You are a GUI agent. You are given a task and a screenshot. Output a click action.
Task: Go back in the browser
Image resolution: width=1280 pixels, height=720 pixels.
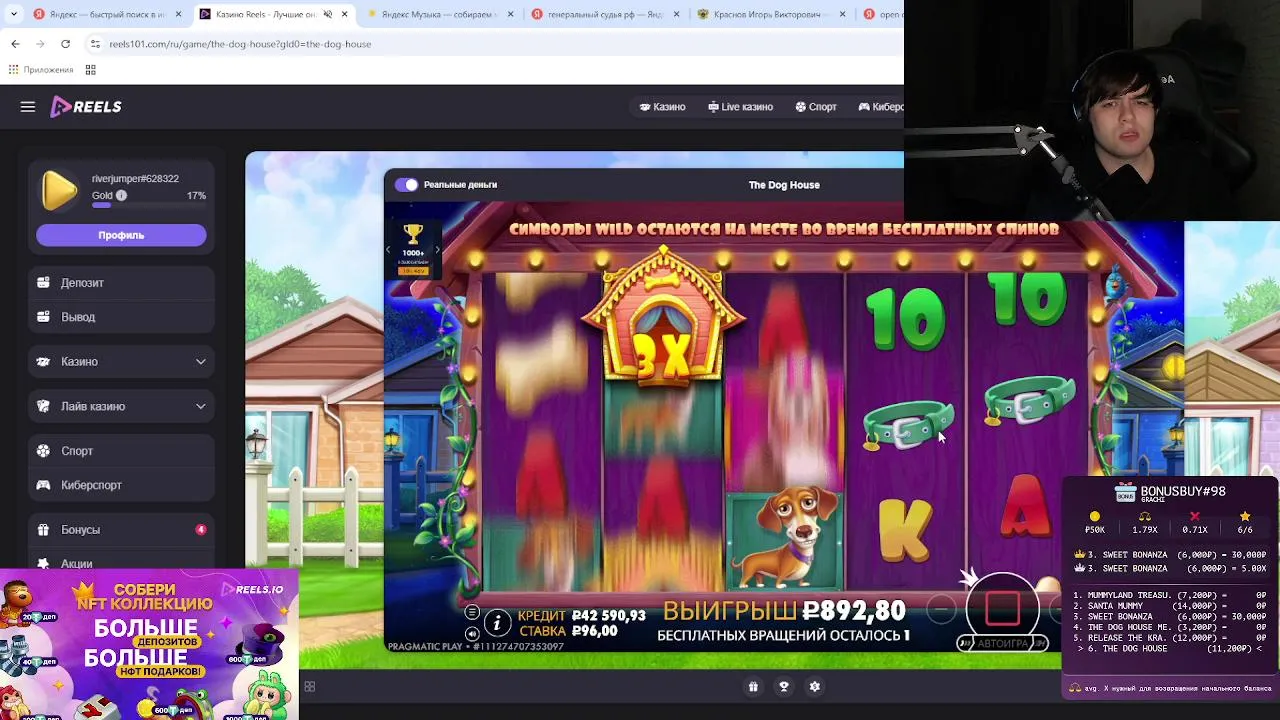pos(15,44)
